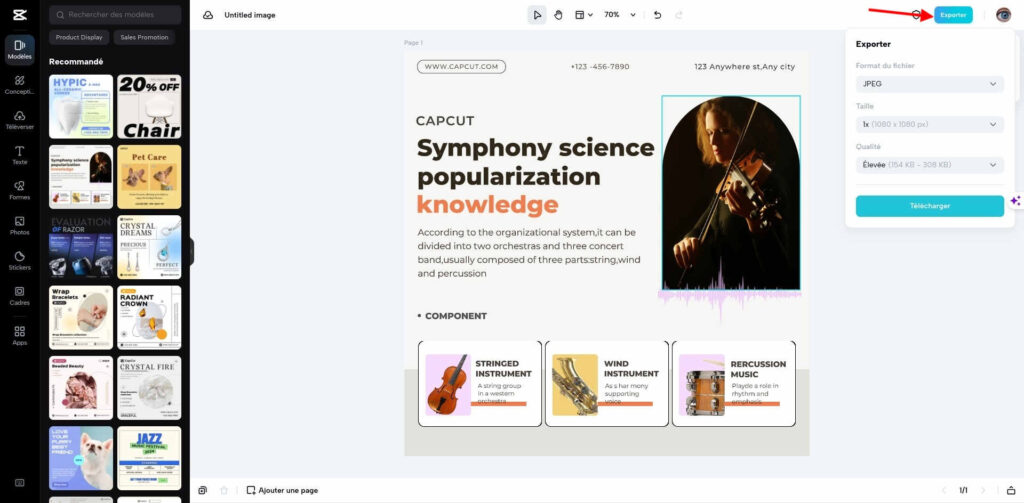Click the Télécharger download button
1024x503 pixels.
click(929, 206)
